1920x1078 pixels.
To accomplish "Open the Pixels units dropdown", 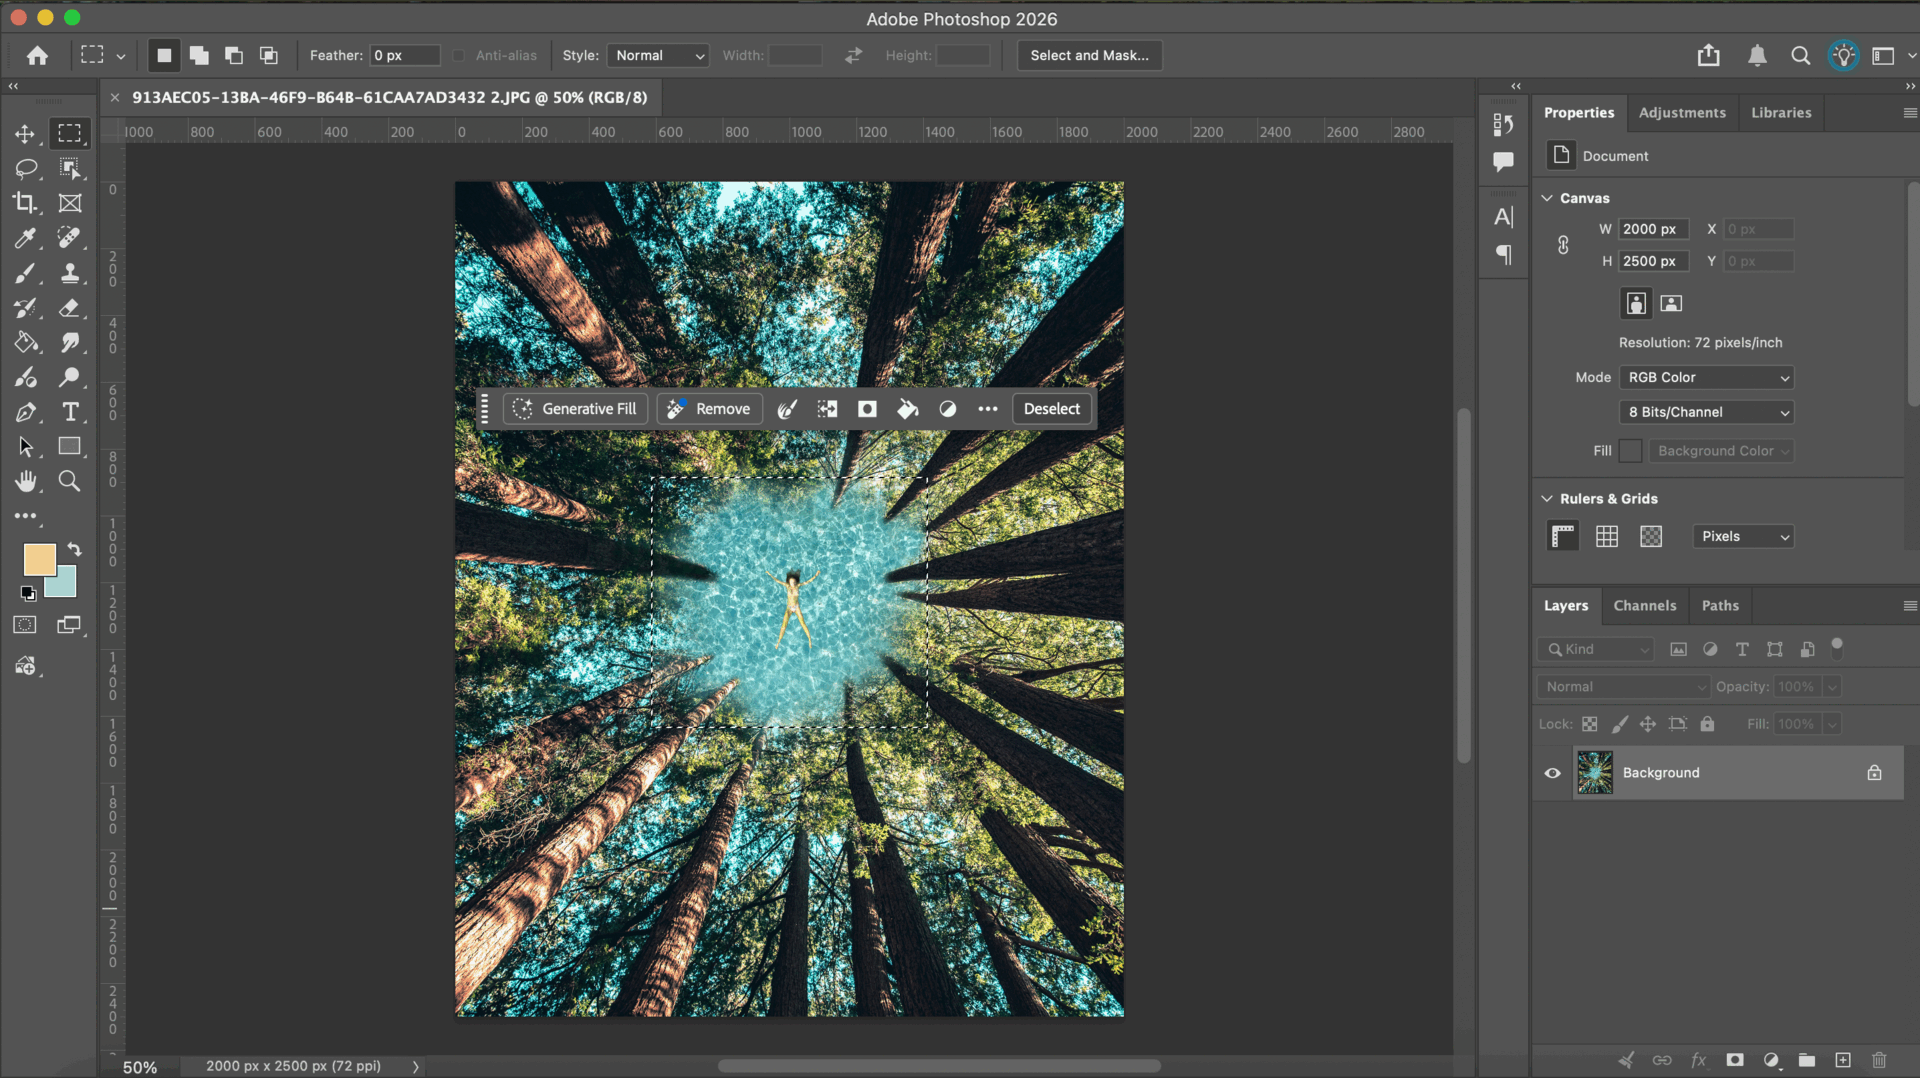I will tap(1743, 537).
